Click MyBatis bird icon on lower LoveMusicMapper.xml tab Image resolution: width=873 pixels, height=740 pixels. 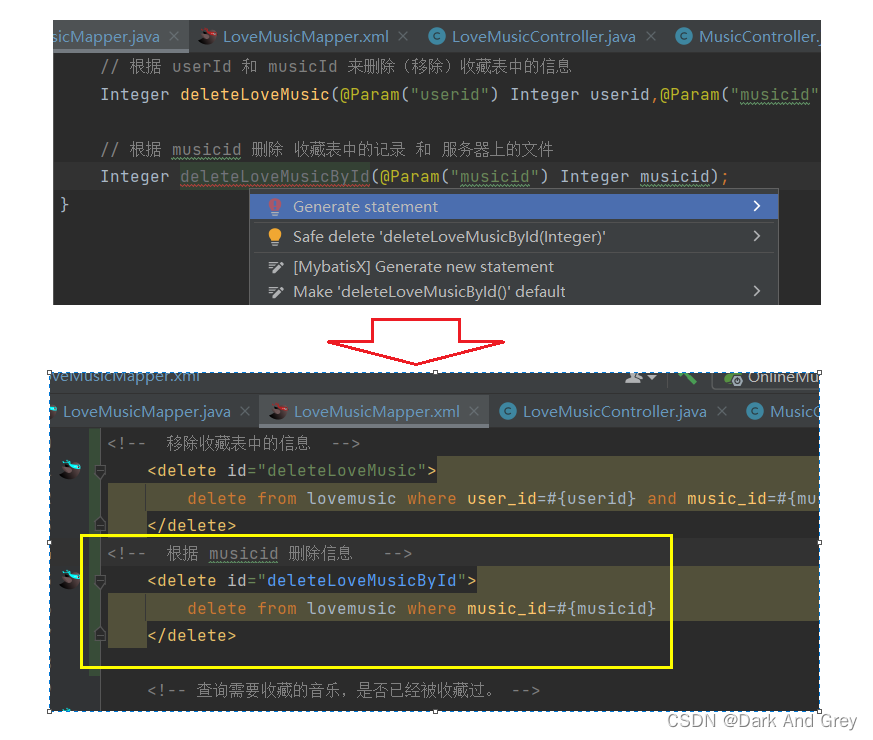point(278,411)
